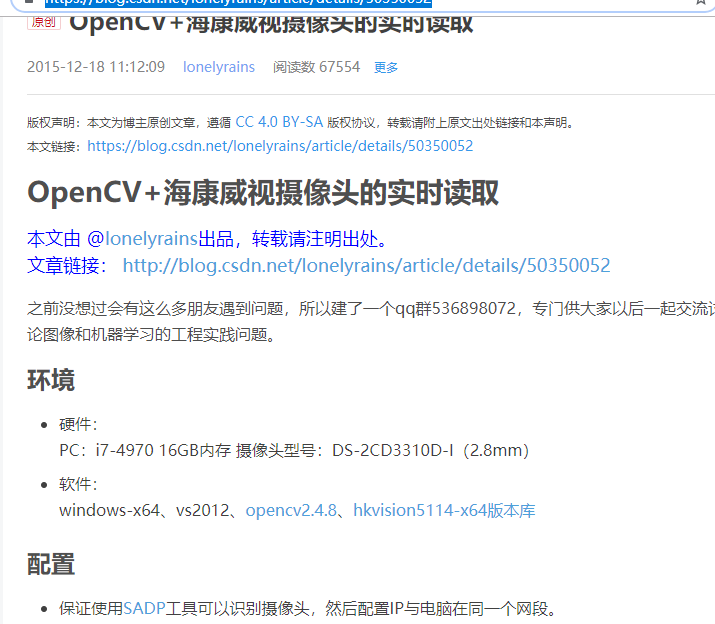
Task: Click the 阅读数 67554 read count
Action: [x=316, y=67]
